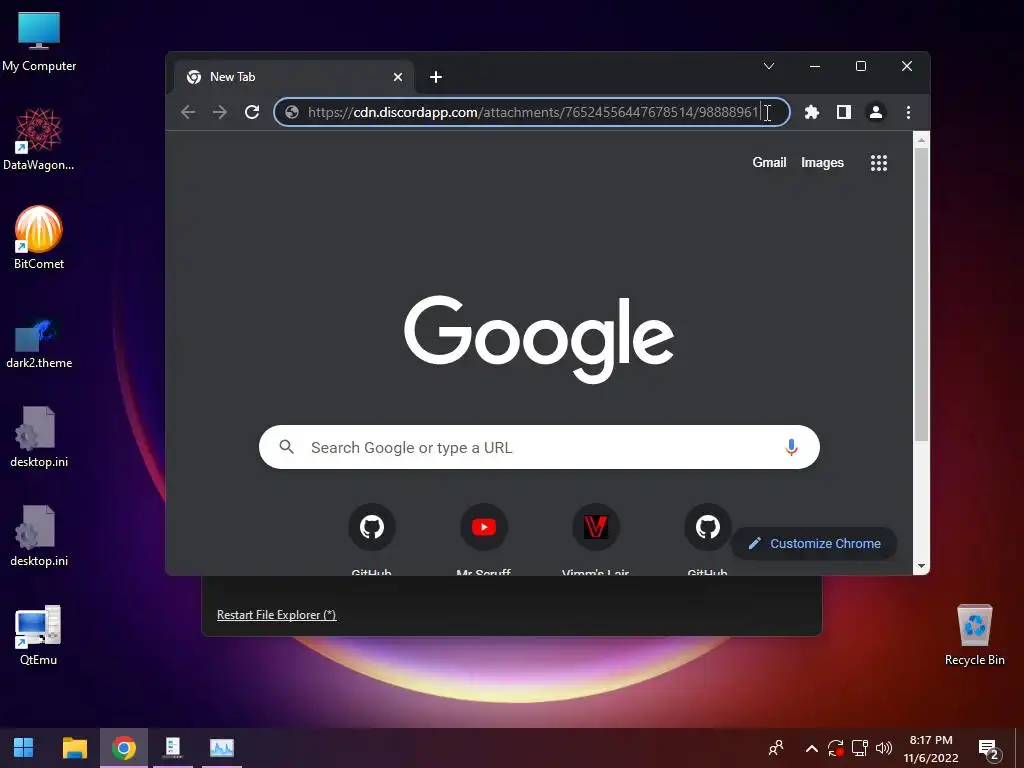Click the Google logo

[539, 339]
